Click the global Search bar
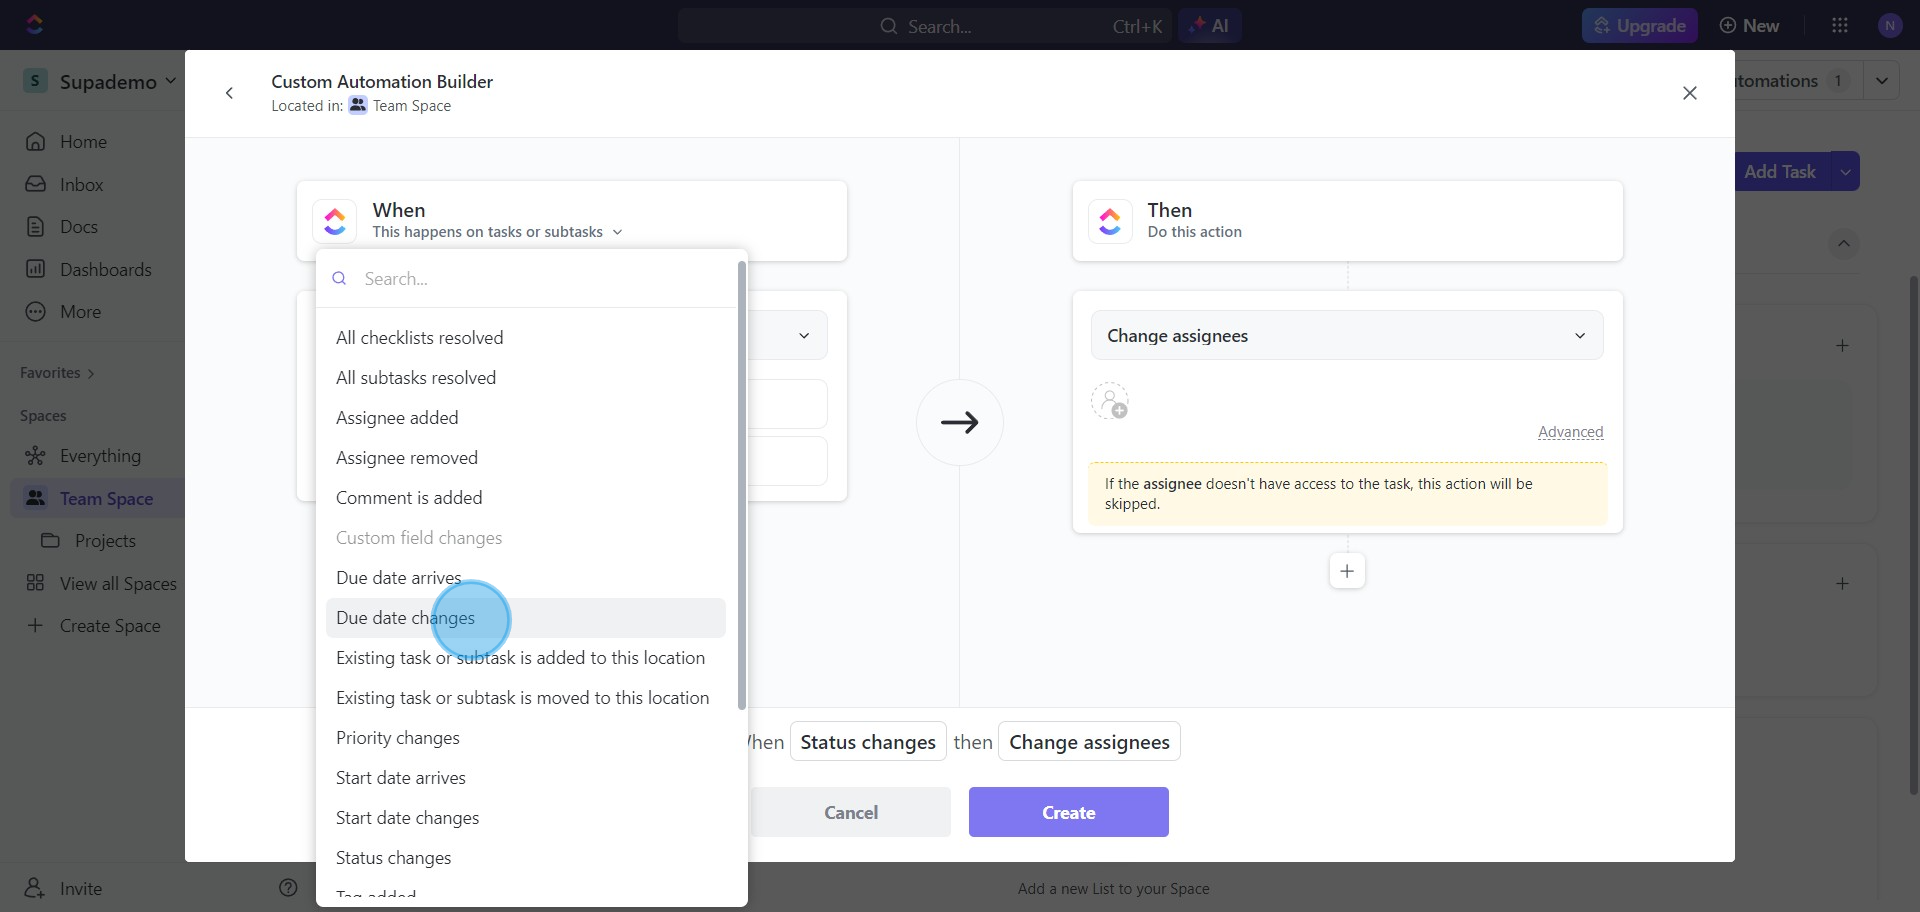Screen dimensions: 1920x912 [x=924, y=26]
